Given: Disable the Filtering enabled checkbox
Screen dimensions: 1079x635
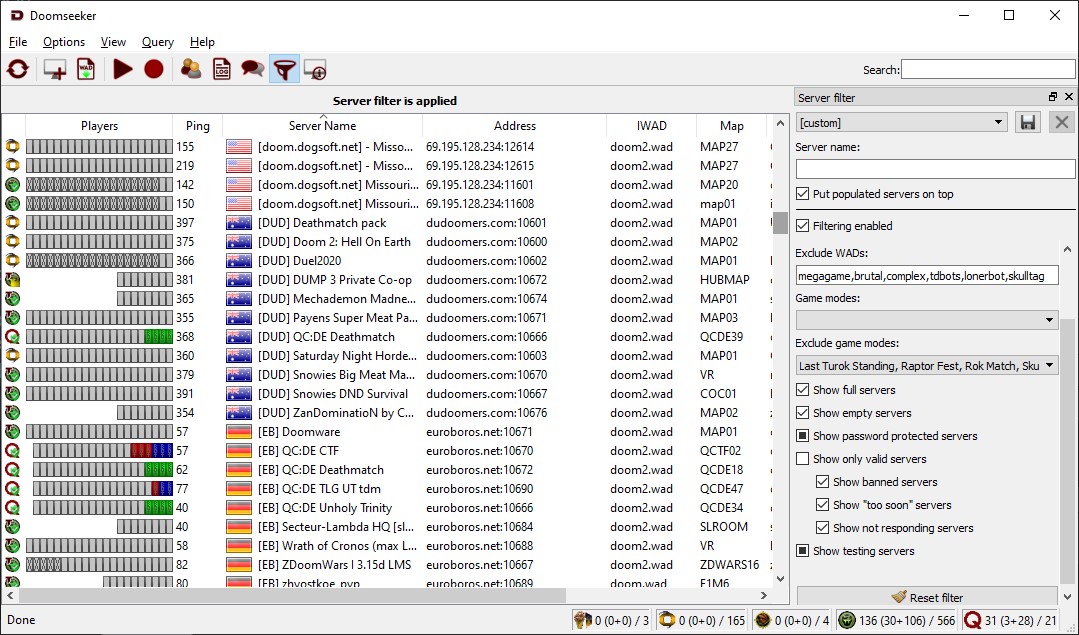Looking at the screenshot, I should point(803,226).
